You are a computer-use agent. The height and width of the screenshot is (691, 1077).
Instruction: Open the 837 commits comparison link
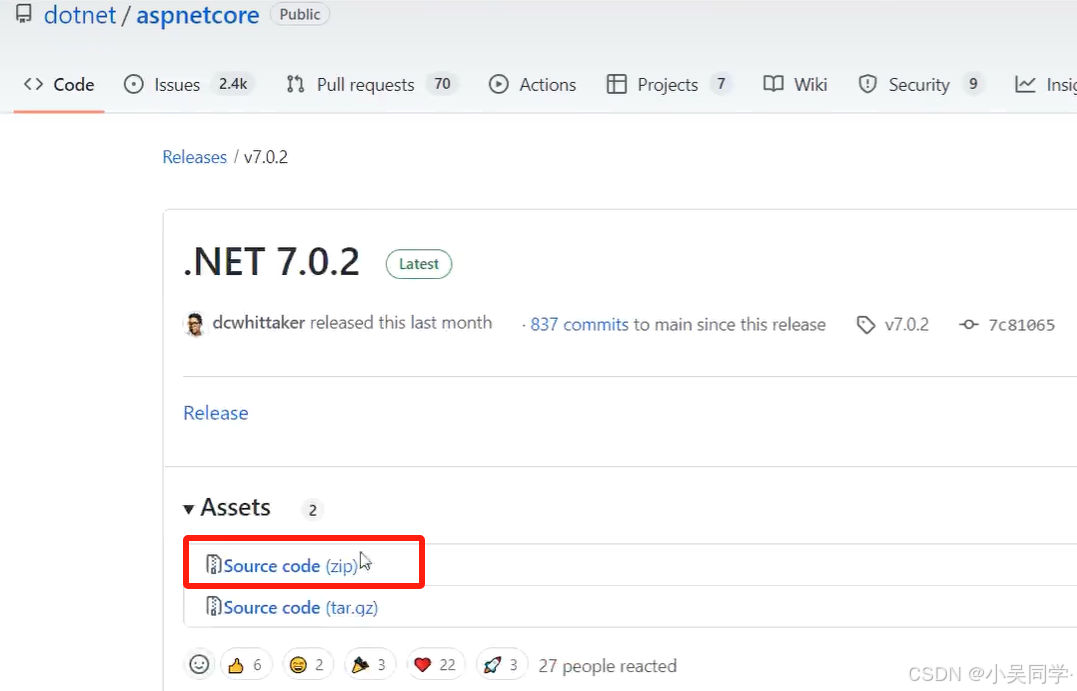579,324
